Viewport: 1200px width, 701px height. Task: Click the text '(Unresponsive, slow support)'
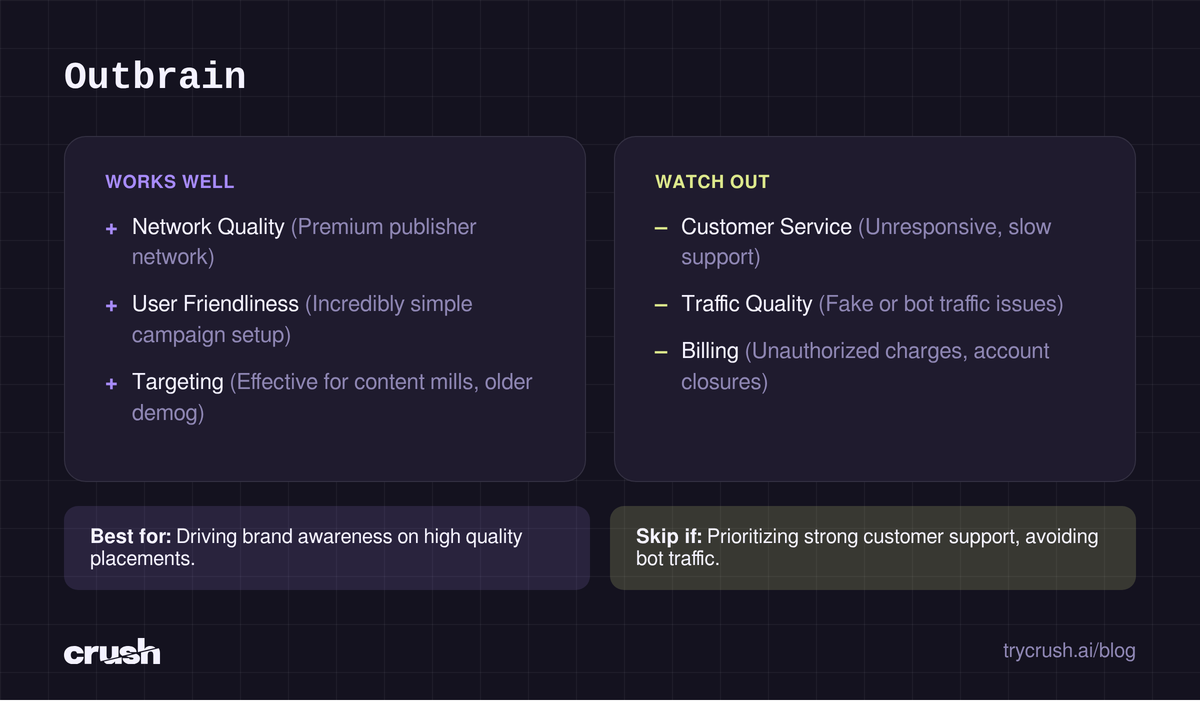pyautogui.click(x=866, y=242)
